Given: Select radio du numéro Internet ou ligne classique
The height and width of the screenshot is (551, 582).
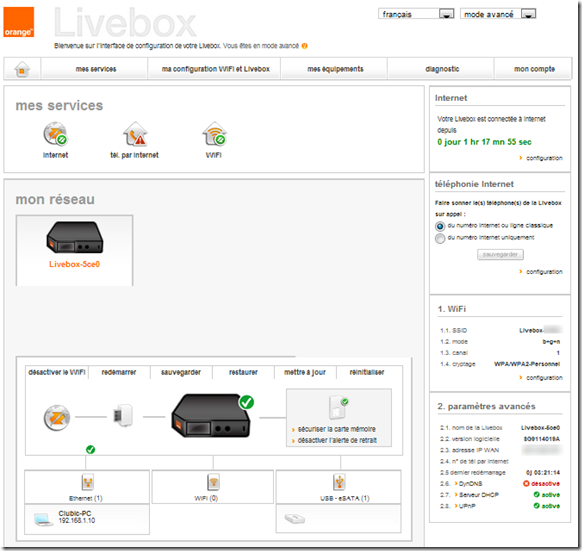Looking at the screenshot, I should point(440,226).
